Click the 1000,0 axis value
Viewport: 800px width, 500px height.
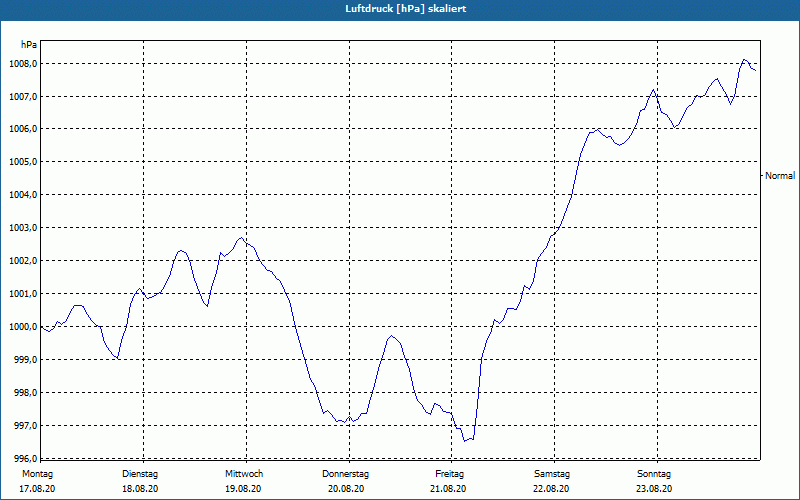pos(23,327)
